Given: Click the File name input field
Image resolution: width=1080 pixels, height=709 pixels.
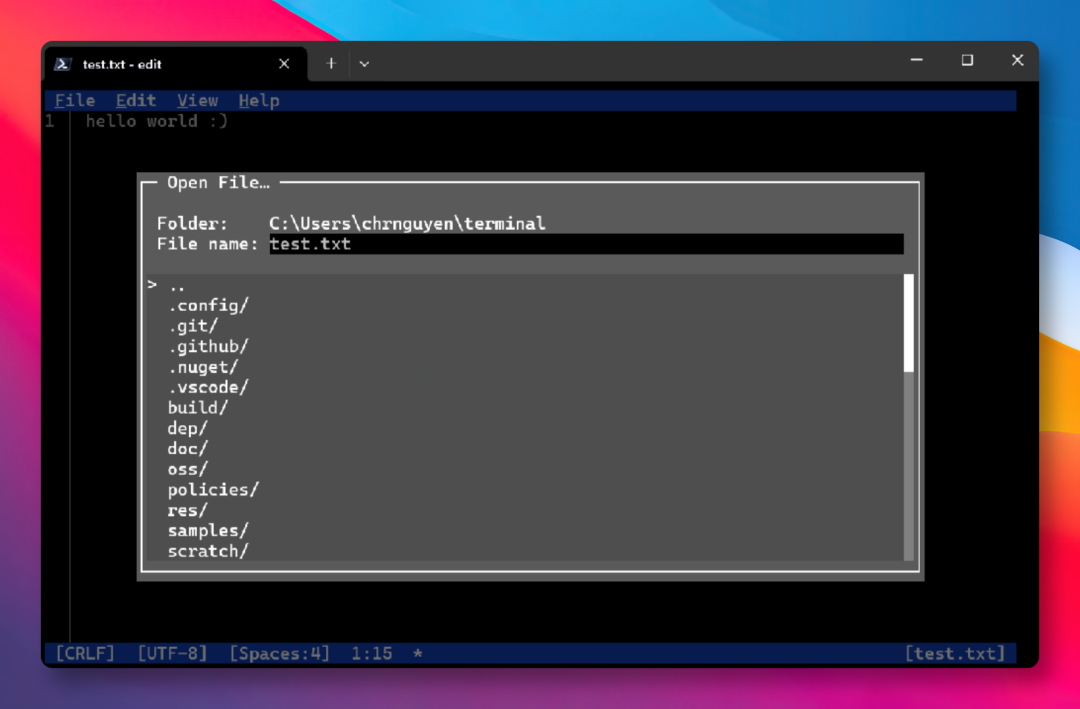Looking at the screenshot, I should tap(586, 244).
